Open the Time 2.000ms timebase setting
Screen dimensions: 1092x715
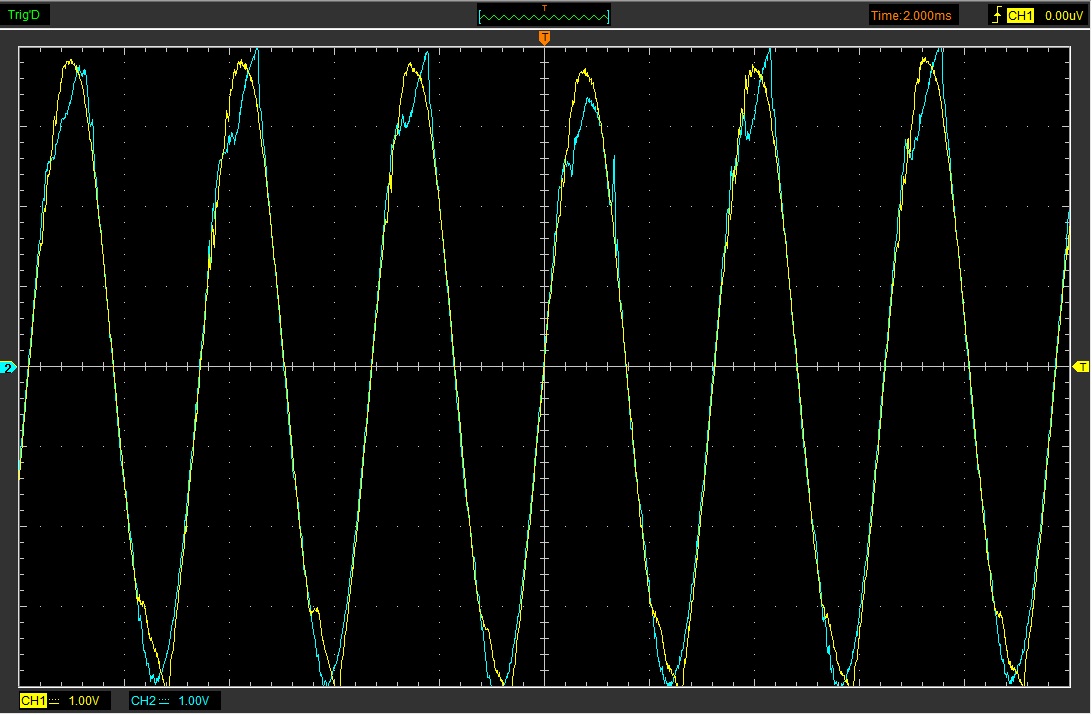[913, 15]
